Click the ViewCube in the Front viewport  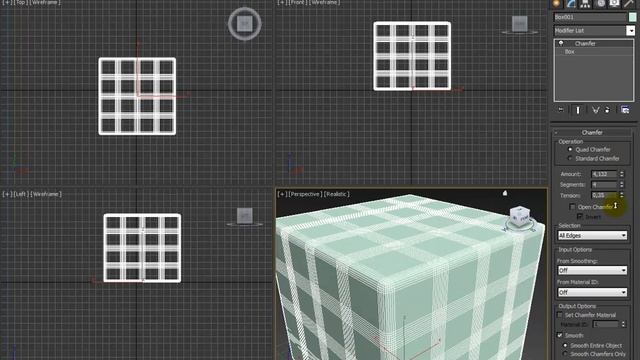point(520,24)
